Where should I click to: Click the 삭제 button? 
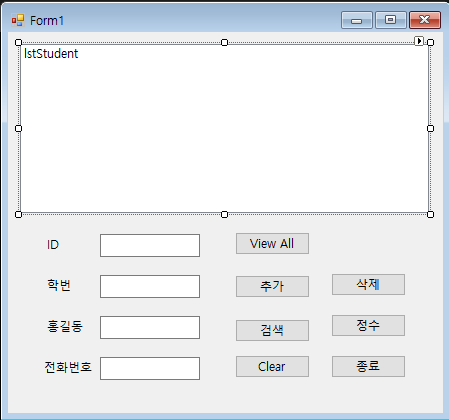368,285
